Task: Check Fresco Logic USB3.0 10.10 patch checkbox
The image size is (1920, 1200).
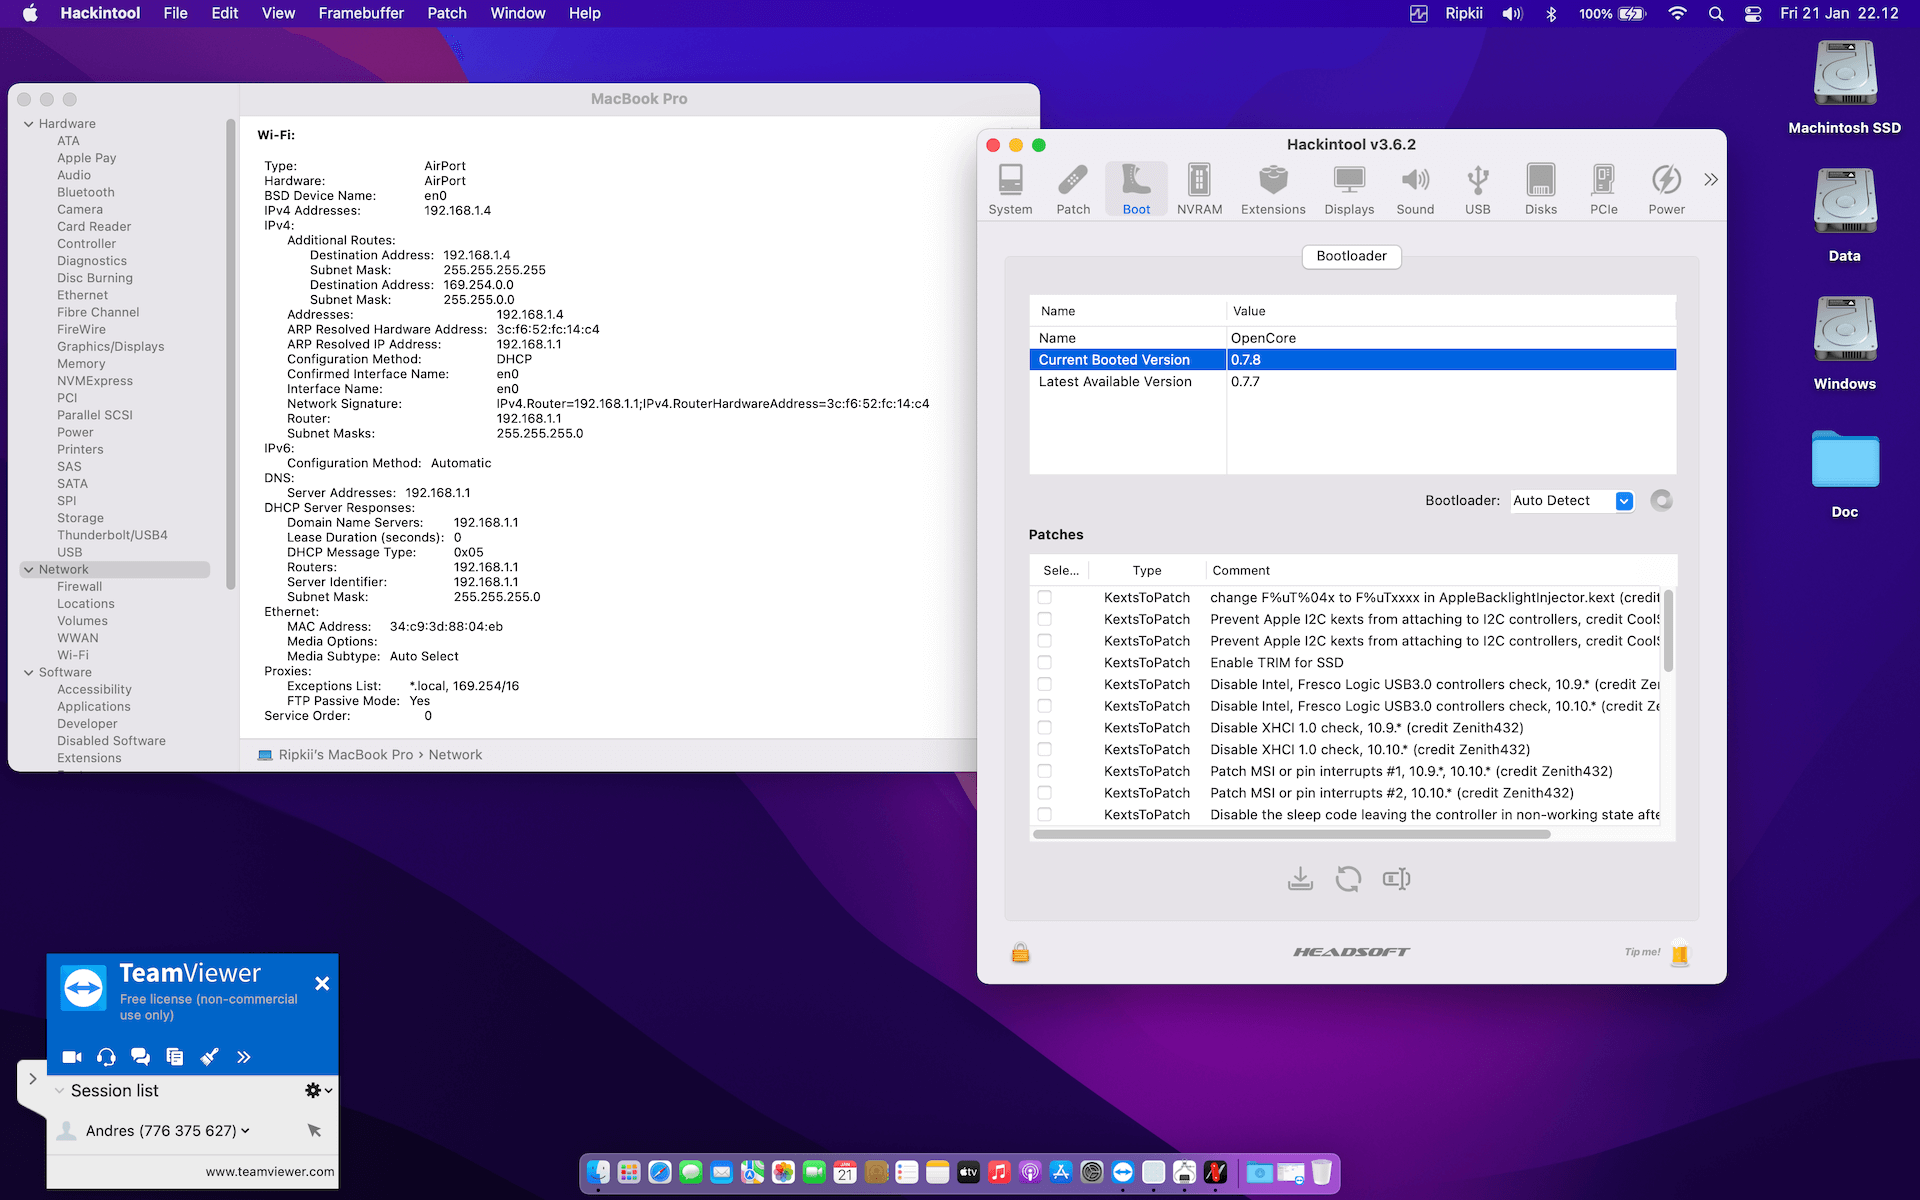Action: [x=1044, y=706]
